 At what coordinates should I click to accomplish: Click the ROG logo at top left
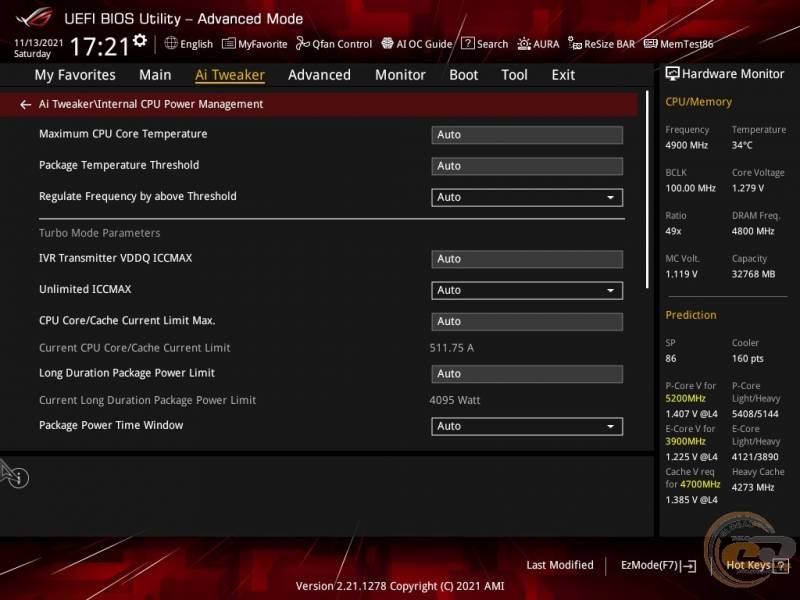[34, 18]
